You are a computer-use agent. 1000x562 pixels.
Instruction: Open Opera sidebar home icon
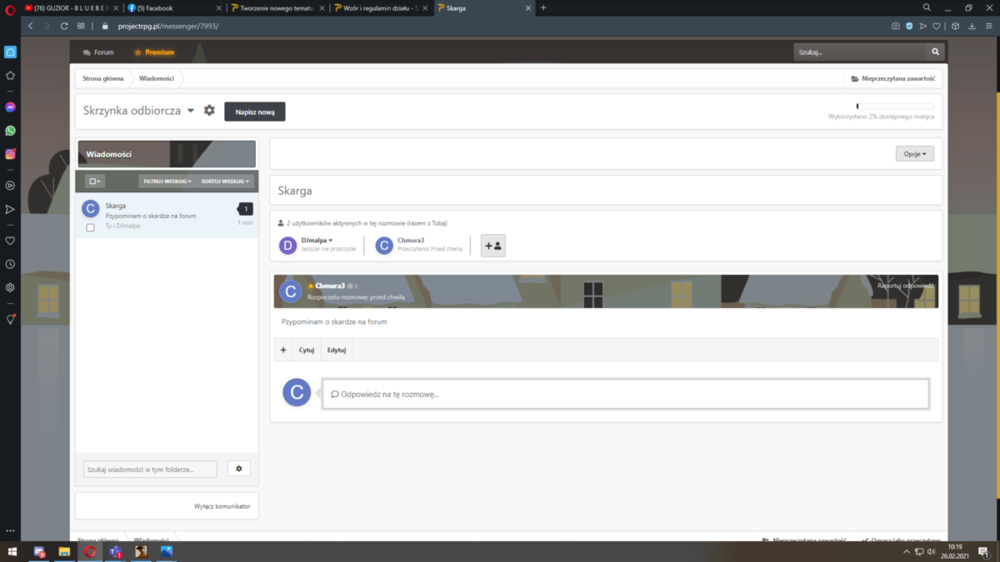click(10, 52)
